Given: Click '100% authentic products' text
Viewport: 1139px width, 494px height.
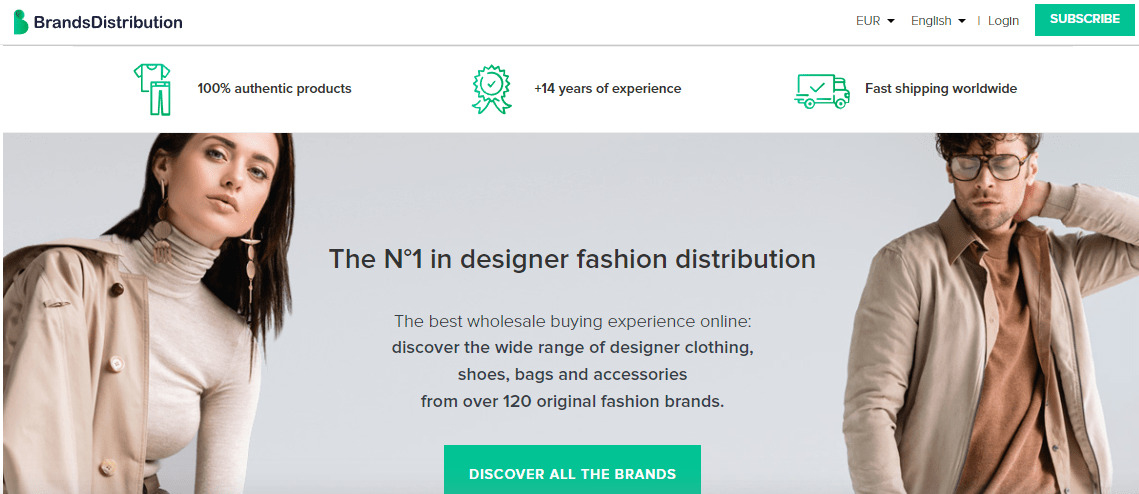Looking at the screenshot, I should (275, 89).
